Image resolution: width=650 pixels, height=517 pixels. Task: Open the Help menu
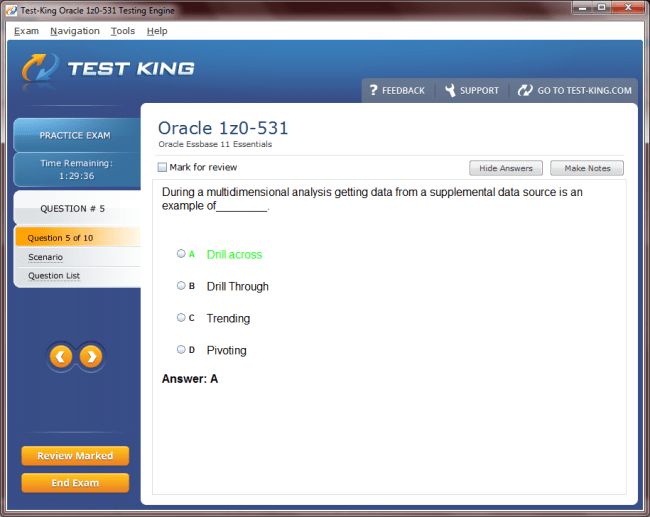[157, 31]
